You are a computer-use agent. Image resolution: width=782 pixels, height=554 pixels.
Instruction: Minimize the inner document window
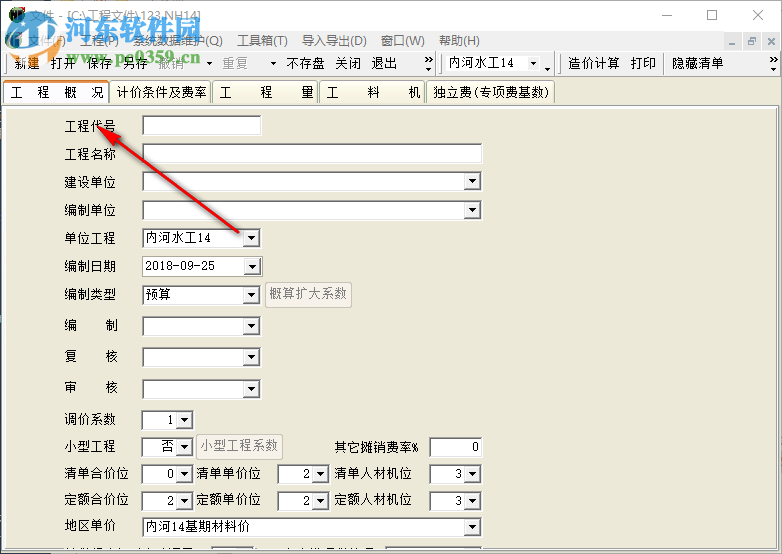732,42
